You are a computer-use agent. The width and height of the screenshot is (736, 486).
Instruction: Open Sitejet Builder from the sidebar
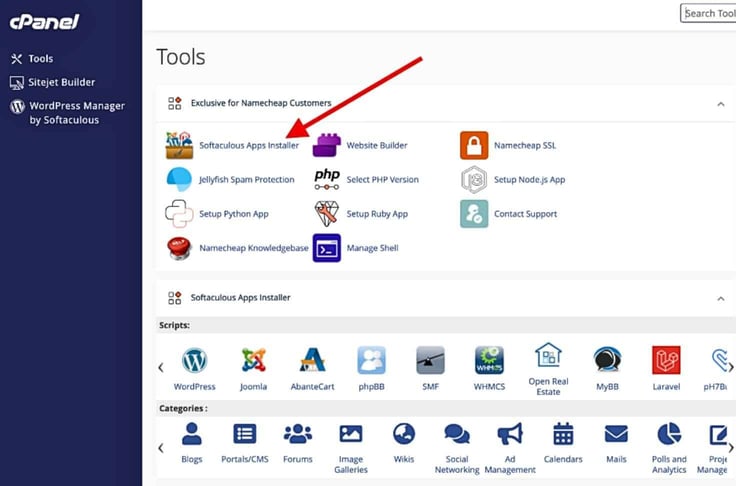(x=52, y=83)
